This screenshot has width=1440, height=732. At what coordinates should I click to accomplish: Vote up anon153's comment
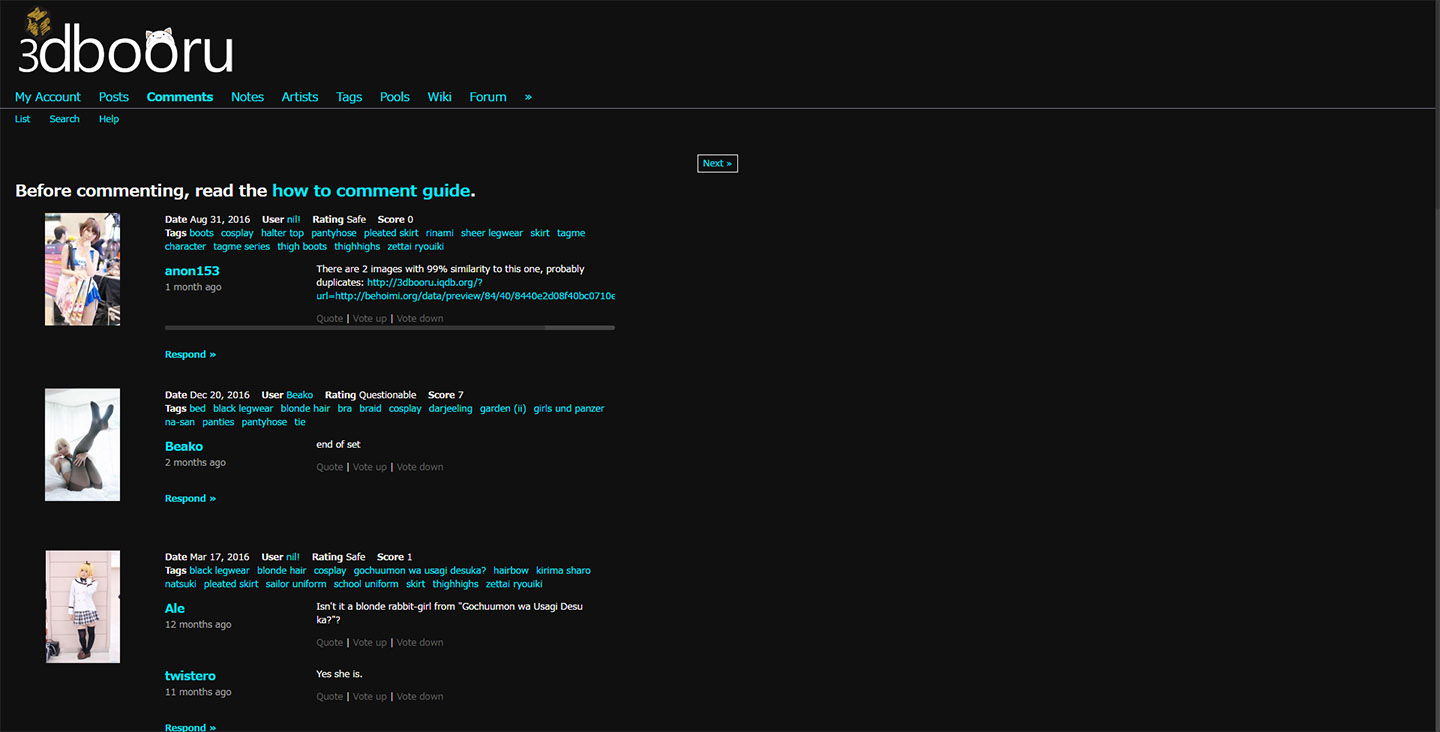(369, 319)
